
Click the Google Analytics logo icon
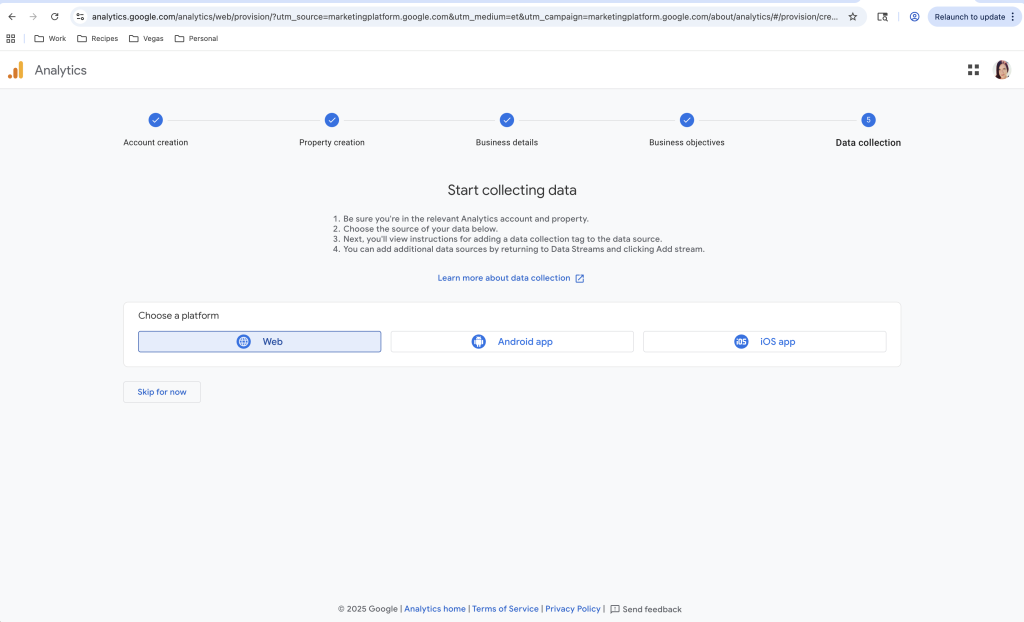[16, 70]
